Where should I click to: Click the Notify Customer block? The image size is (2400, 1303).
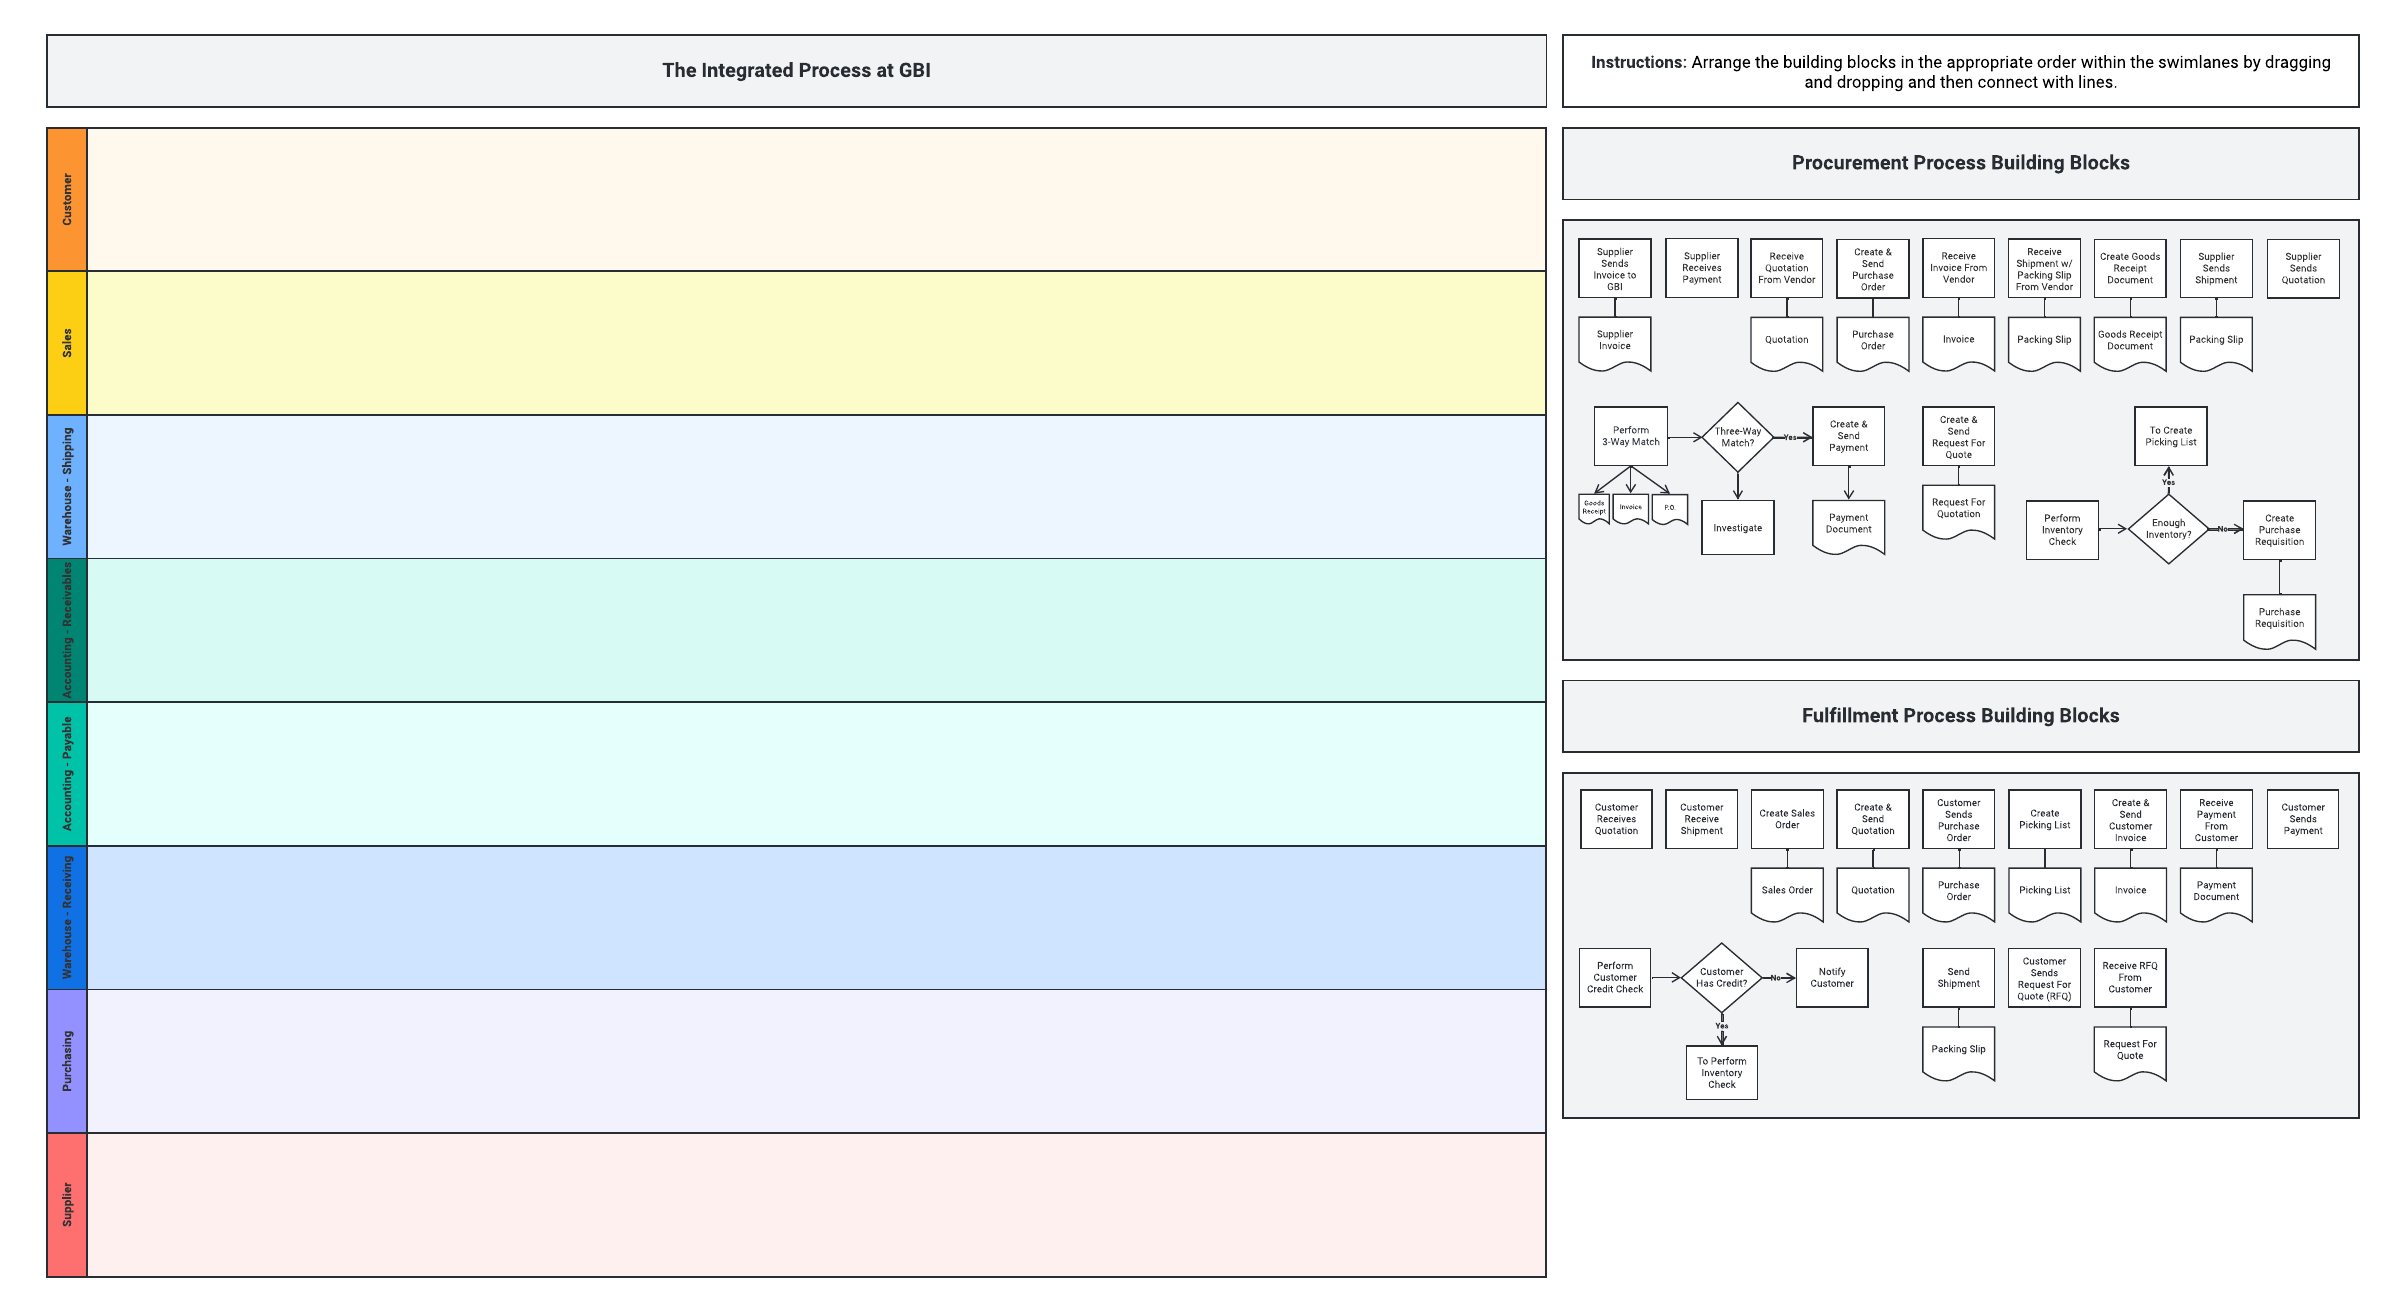tap(1831, 978)
